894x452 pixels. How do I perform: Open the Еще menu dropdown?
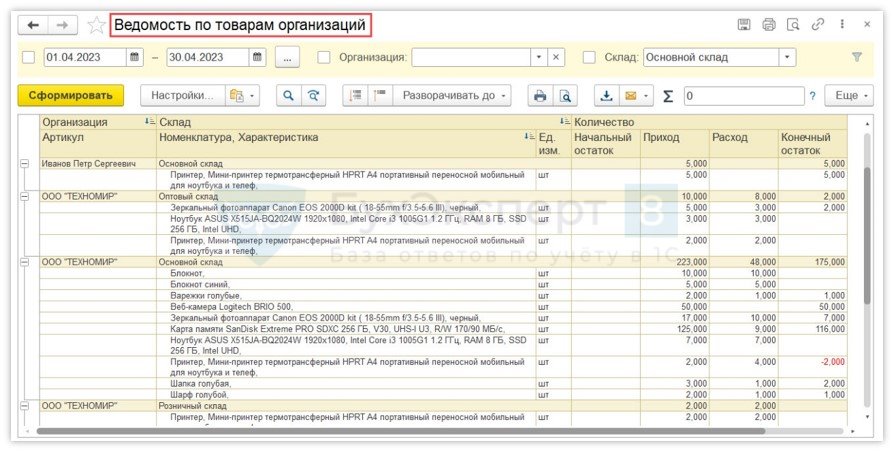pyautogui.click(x=850, y=96)
